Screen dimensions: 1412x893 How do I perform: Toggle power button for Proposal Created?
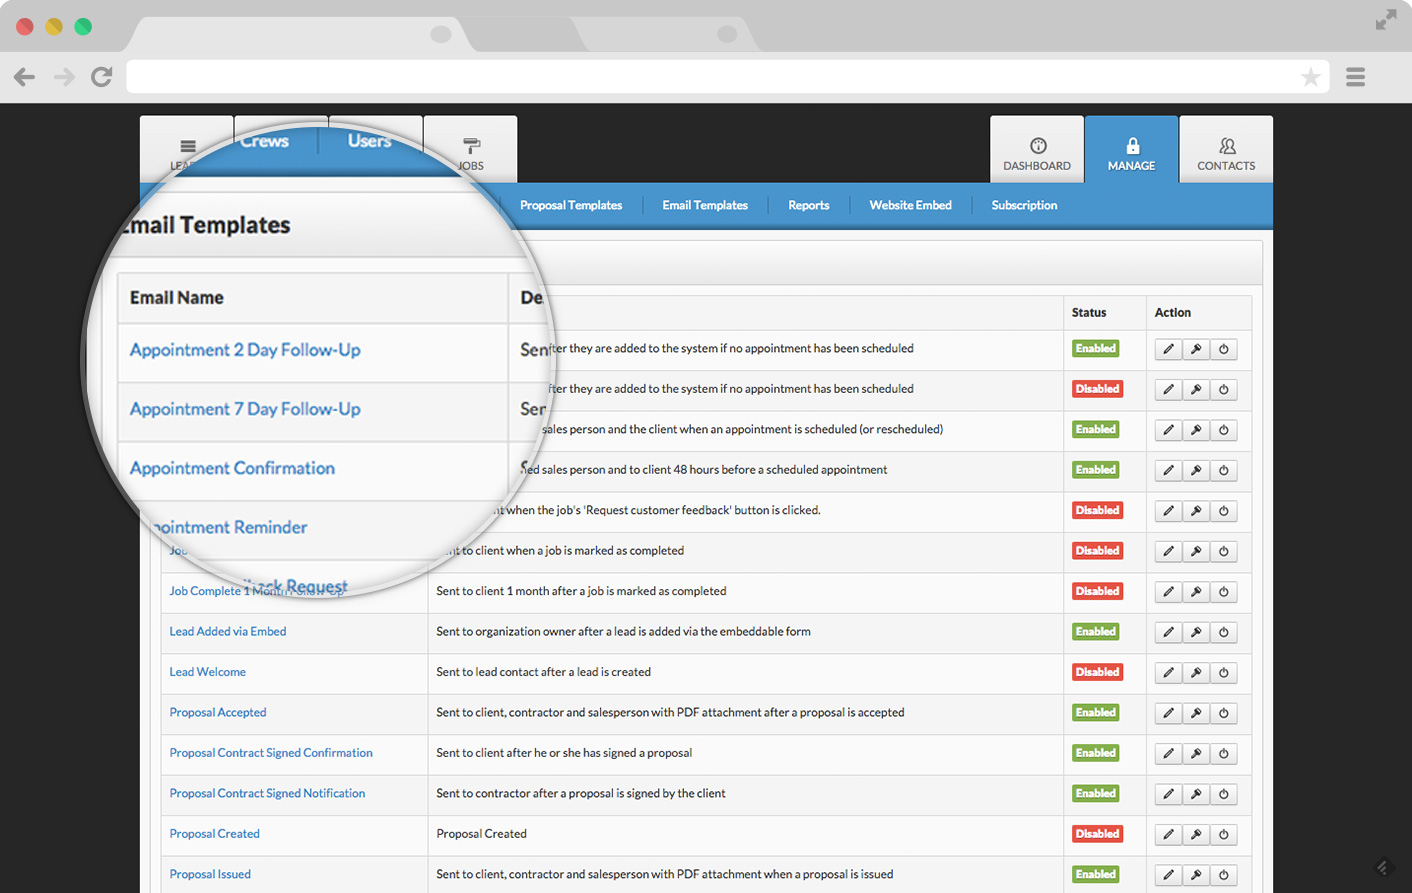click(1224, 835)
